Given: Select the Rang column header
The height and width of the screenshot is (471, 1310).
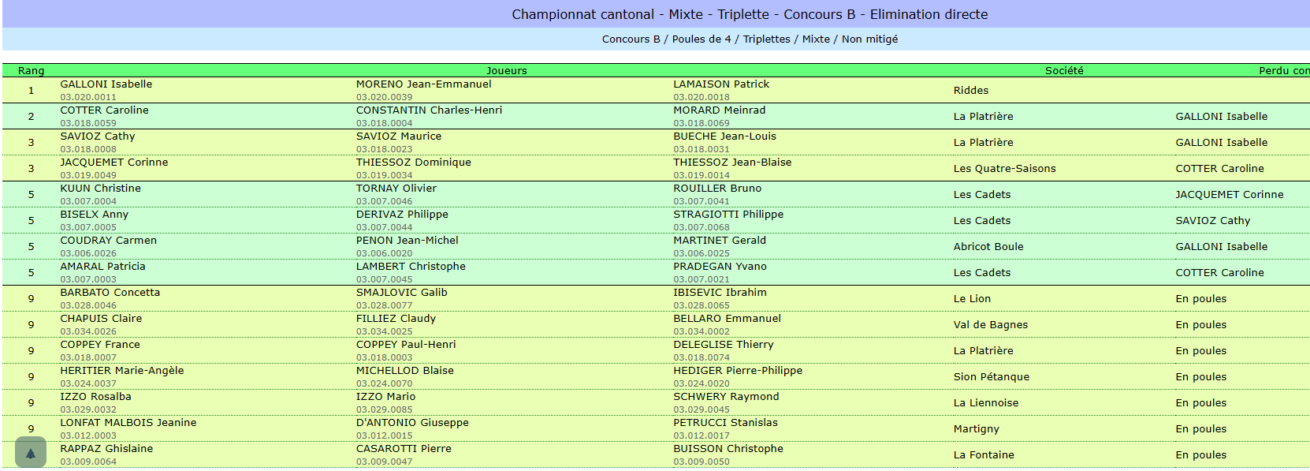Looking at the screenshot, I should (x=30, y=71).
